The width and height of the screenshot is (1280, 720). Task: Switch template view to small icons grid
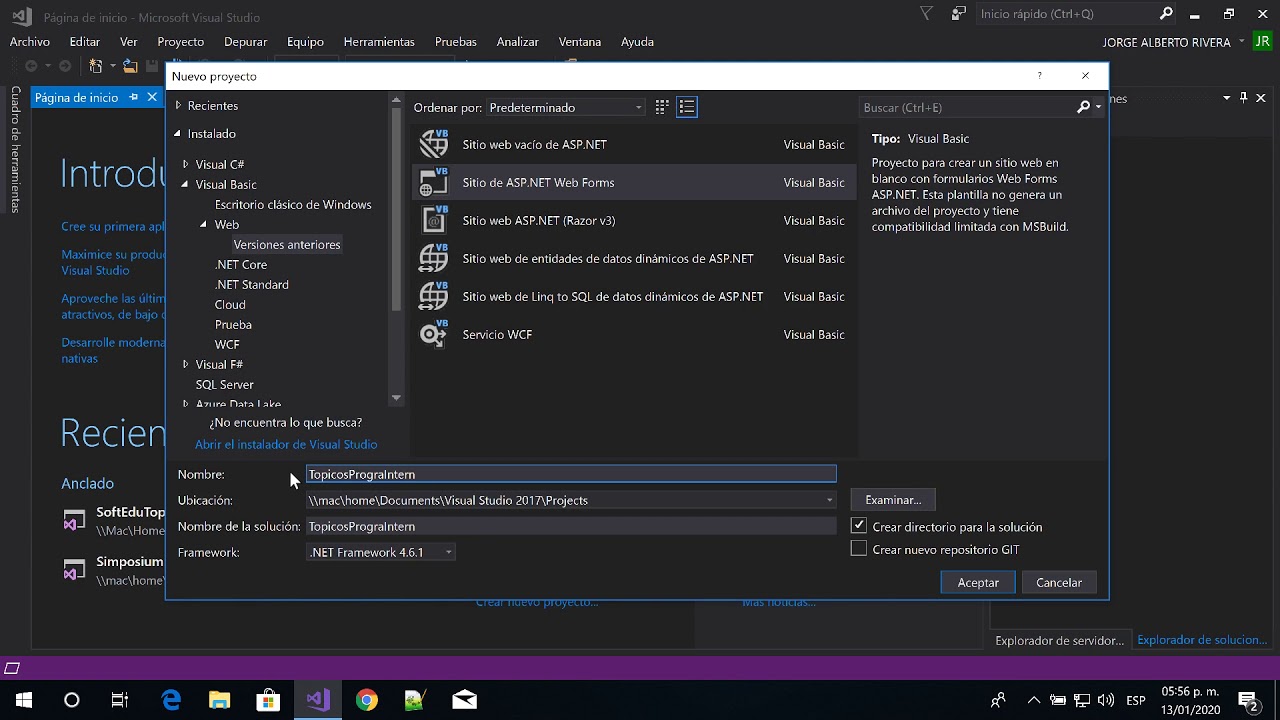tap(662, 107)
